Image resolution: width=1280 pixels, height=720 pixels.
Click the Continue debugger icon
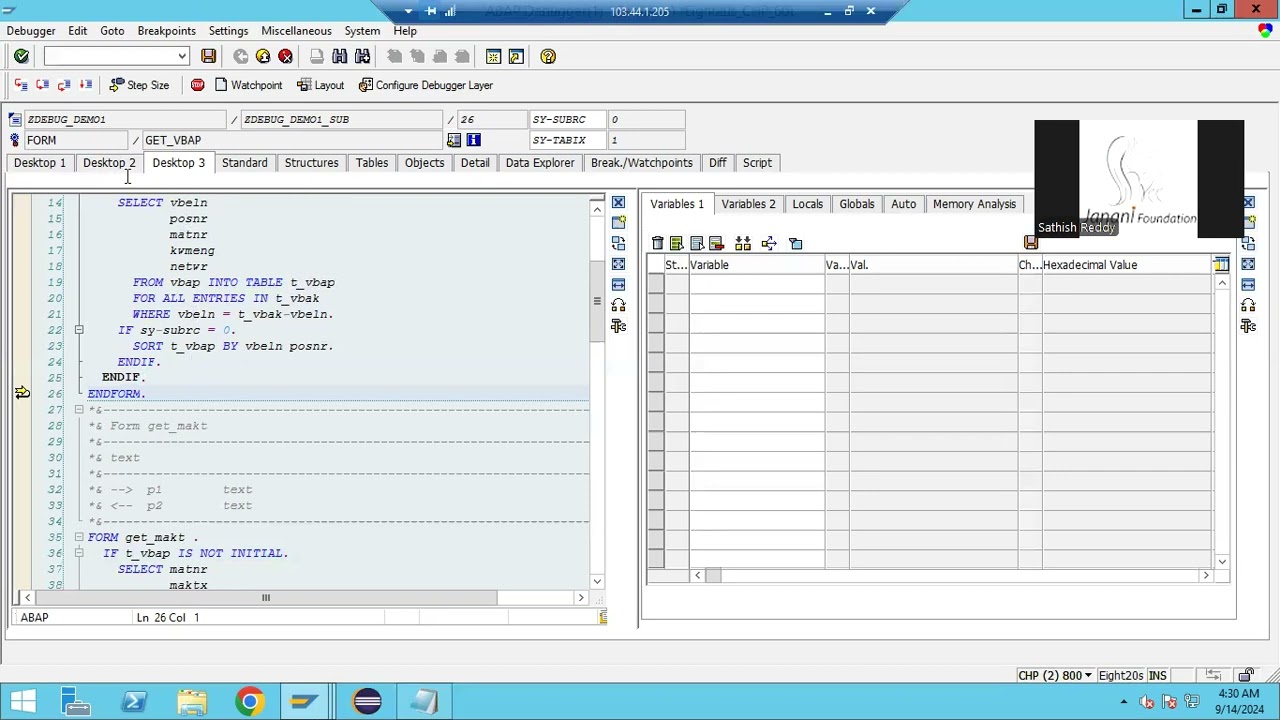click(86, 85)
